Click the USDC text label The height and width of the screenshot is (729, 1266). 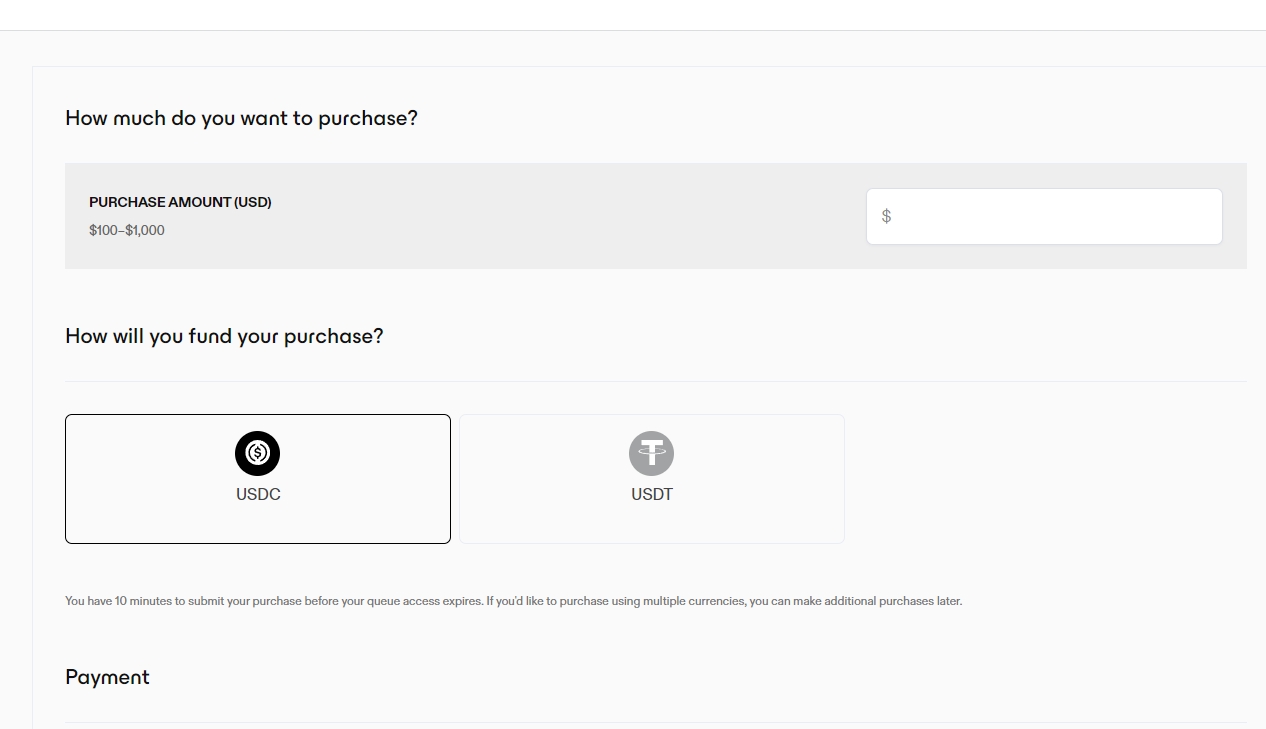coord(258,494)
